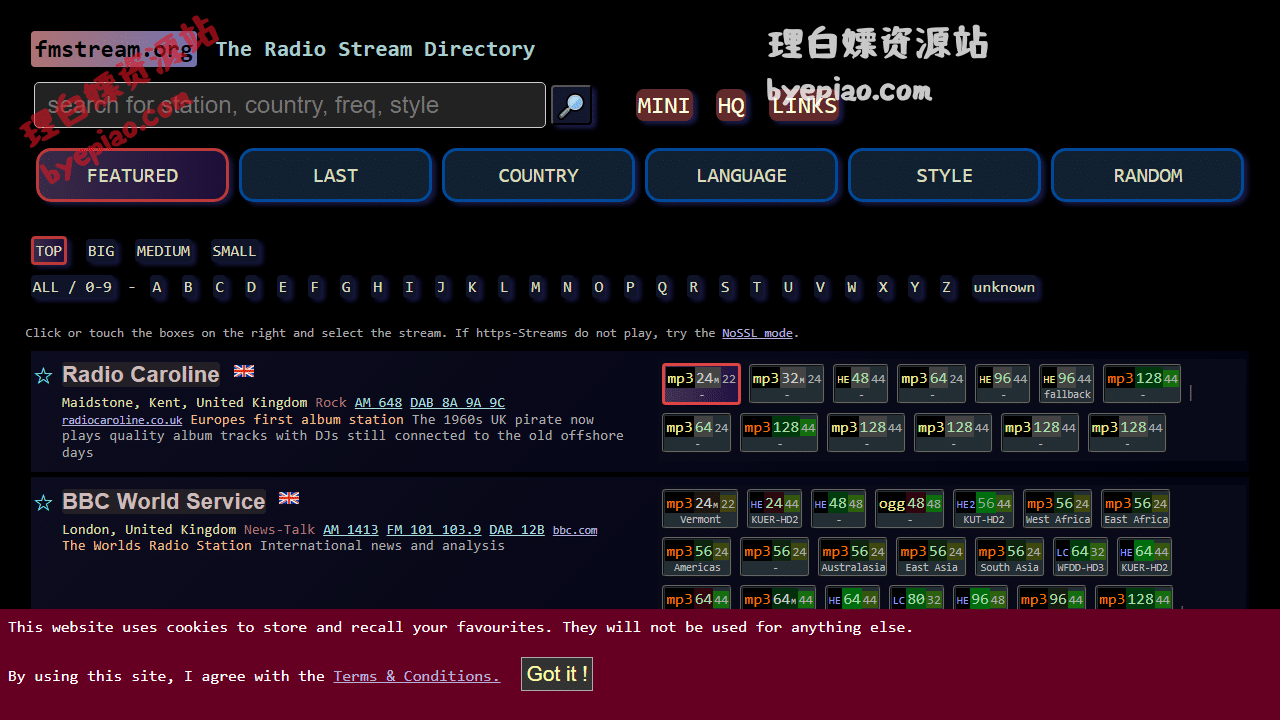Favourite BBC World Service with its star
The height and width of the screenshot is (720, 1280).
[43, 503]
